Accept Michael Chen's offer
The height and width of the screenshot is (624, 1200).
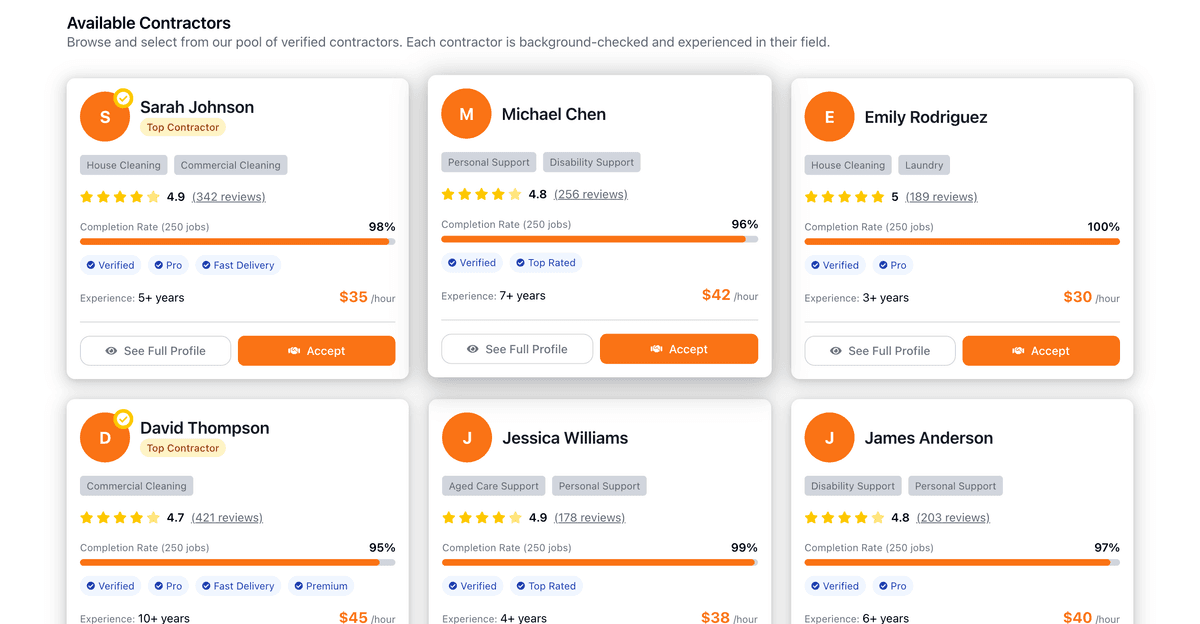click(678, 349)
